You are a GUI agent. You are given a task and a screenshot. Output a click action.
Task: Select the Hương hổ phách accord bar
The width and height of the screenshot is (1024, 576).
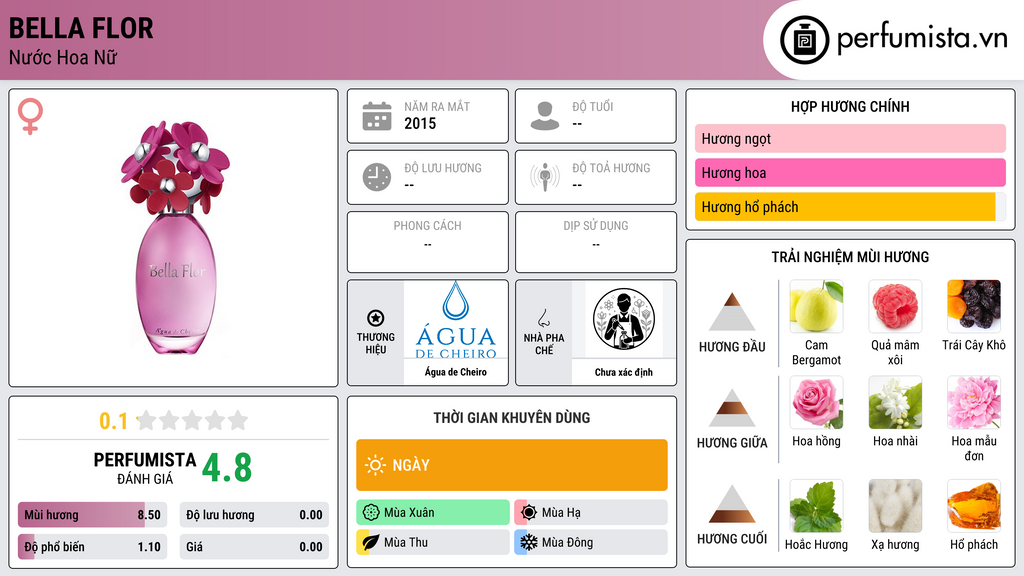[x=850, y=207]
